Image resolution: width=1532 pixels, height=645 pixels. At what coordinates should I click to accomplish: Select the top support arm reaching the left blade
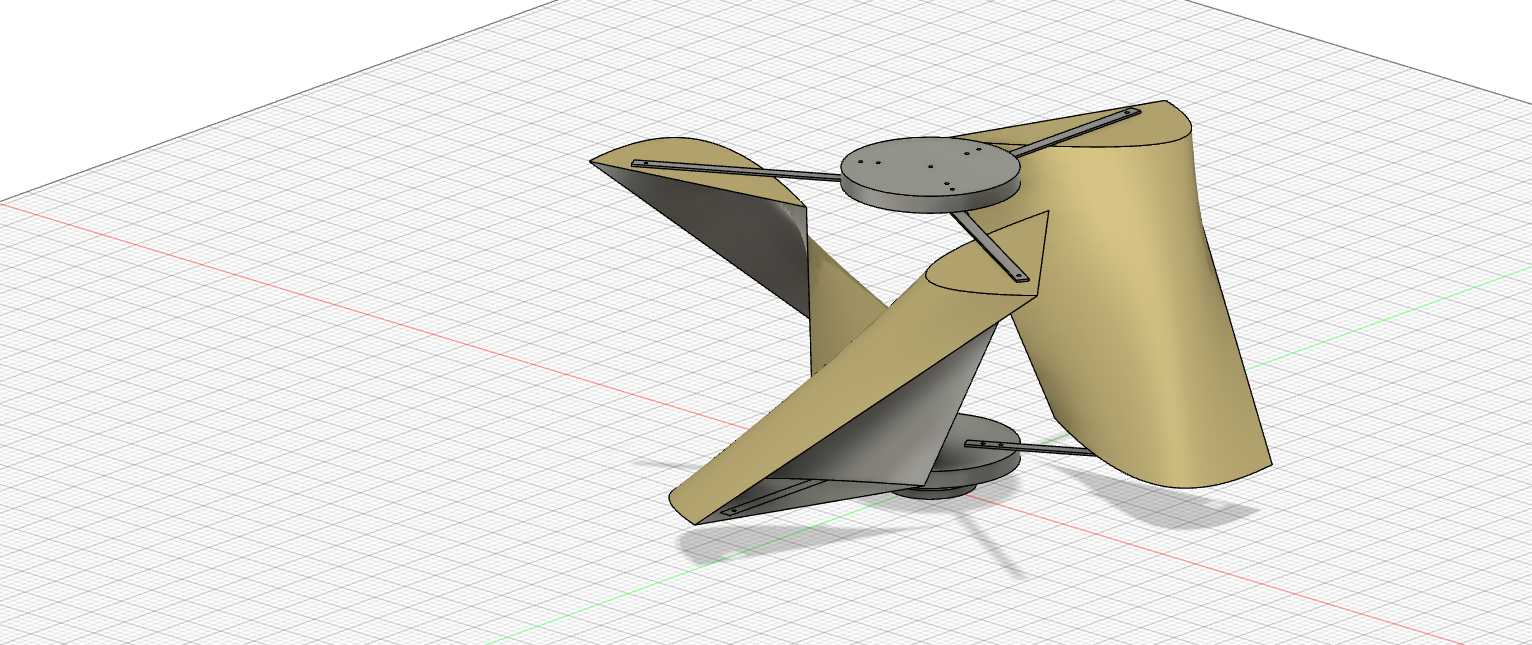737,171
